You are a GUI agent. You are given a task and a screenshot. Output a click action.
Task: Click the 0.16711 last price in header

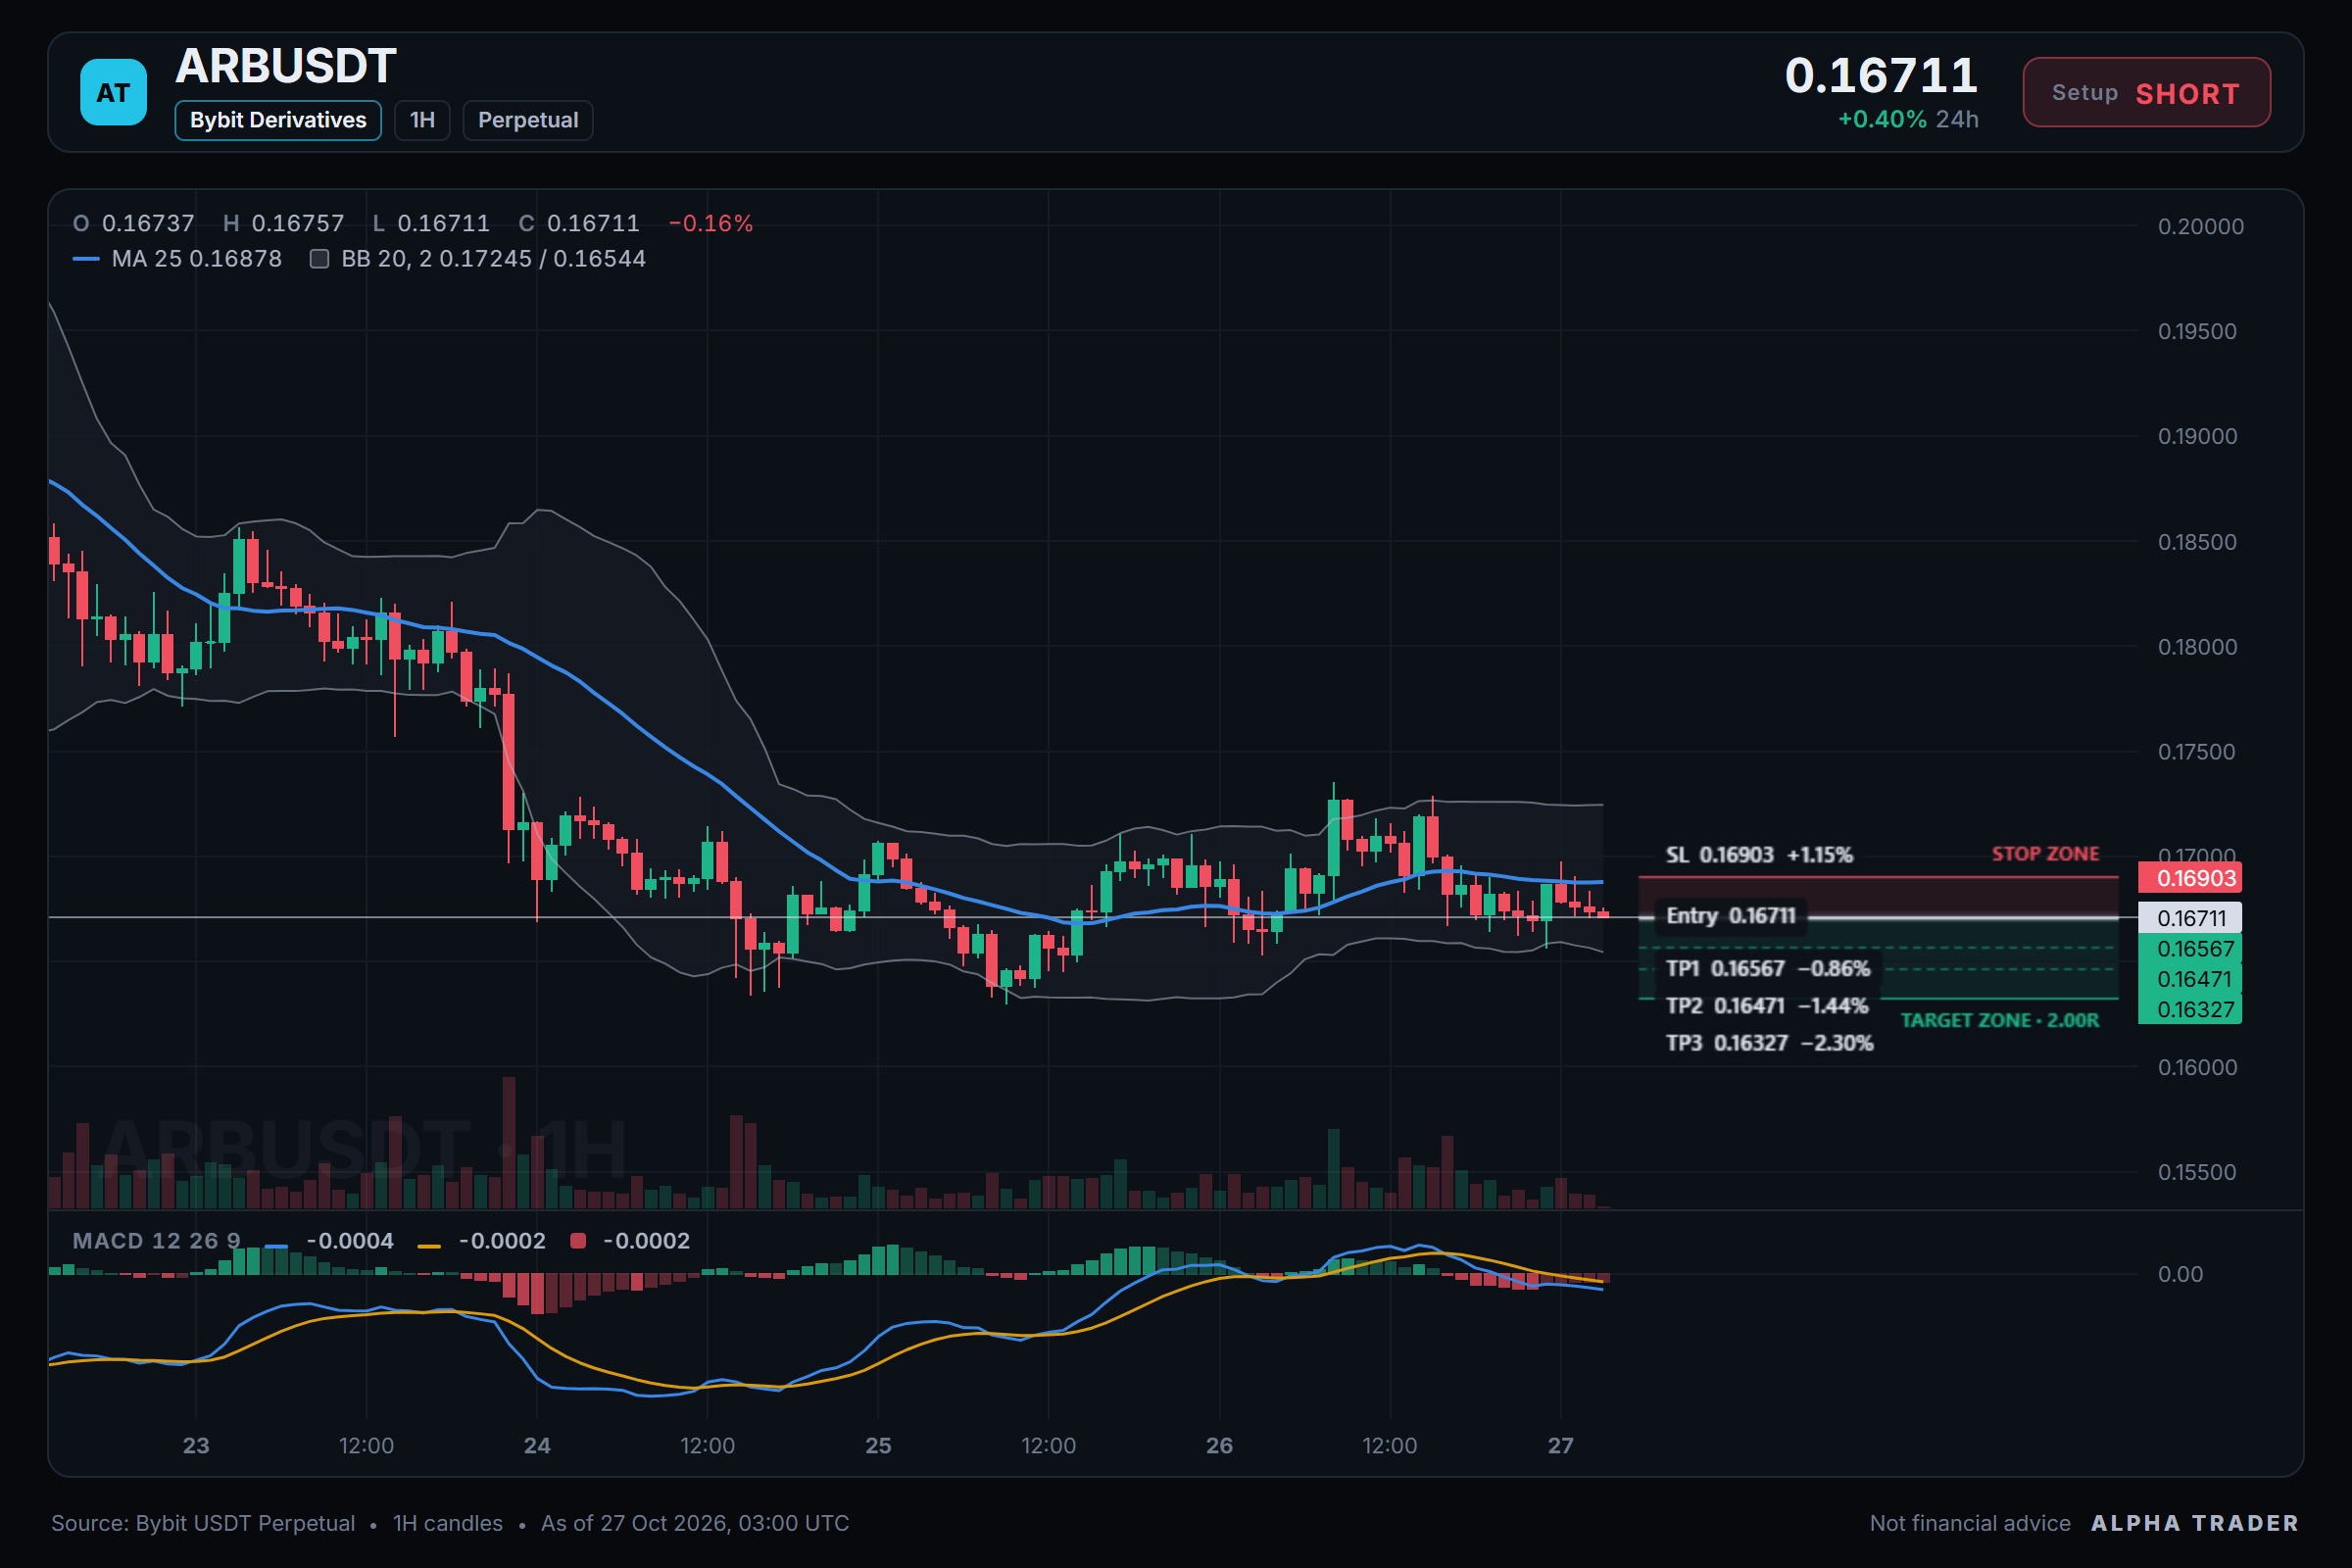click(1881, 76)
